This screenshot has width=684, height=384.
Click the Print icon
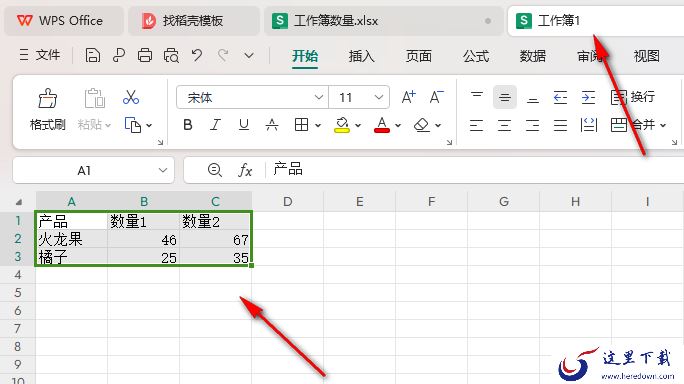(x=145, y=55)
